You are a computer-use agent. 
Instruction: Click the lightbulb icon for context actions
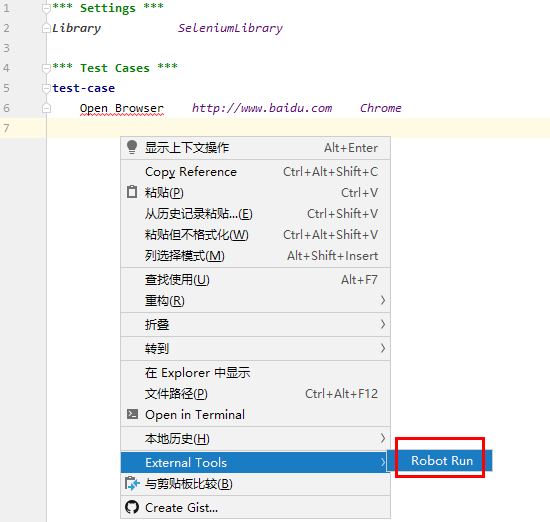coord(132,147)
